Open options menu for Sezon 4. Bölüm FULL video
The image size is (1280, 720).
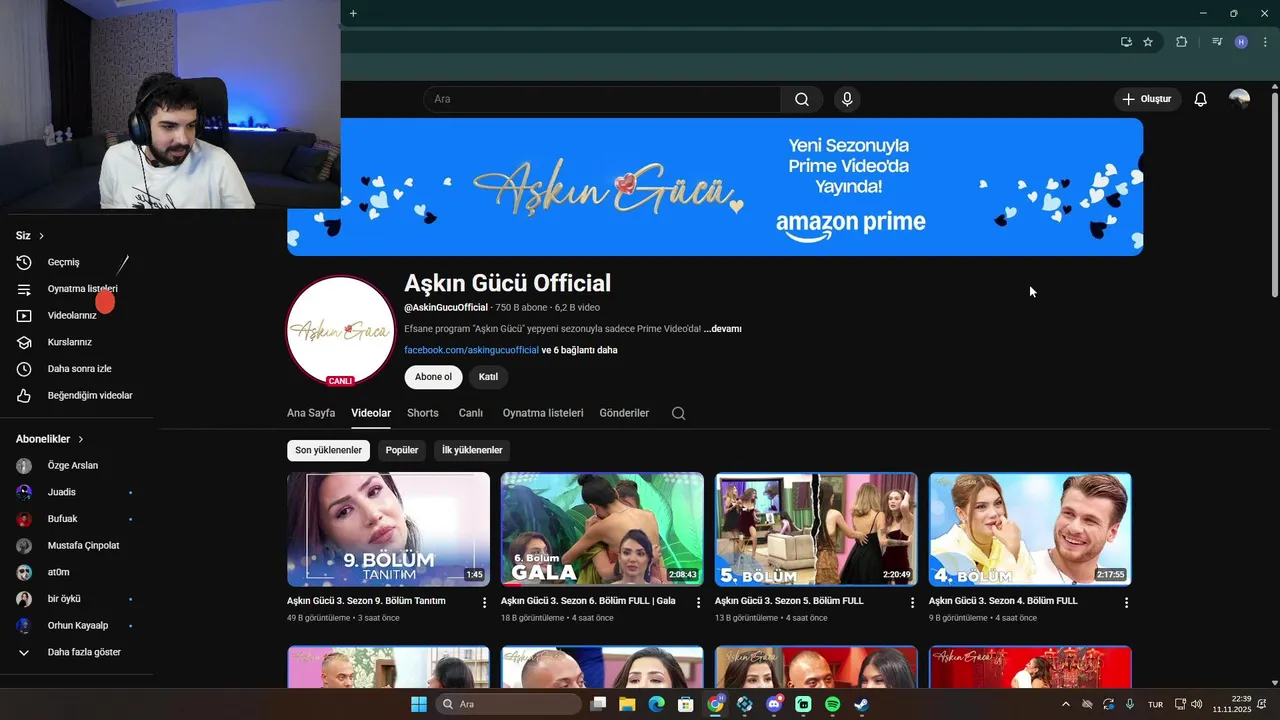(x=1126, y=602)
